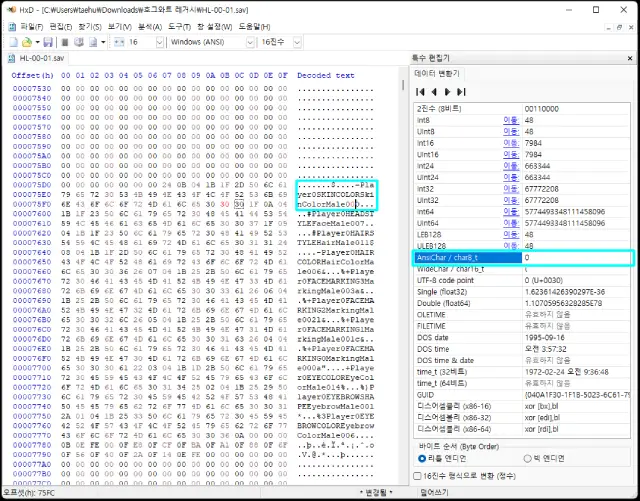640x501 pixels.
Task: Select the Single (float32) row
Action: (x=522, y=292)
